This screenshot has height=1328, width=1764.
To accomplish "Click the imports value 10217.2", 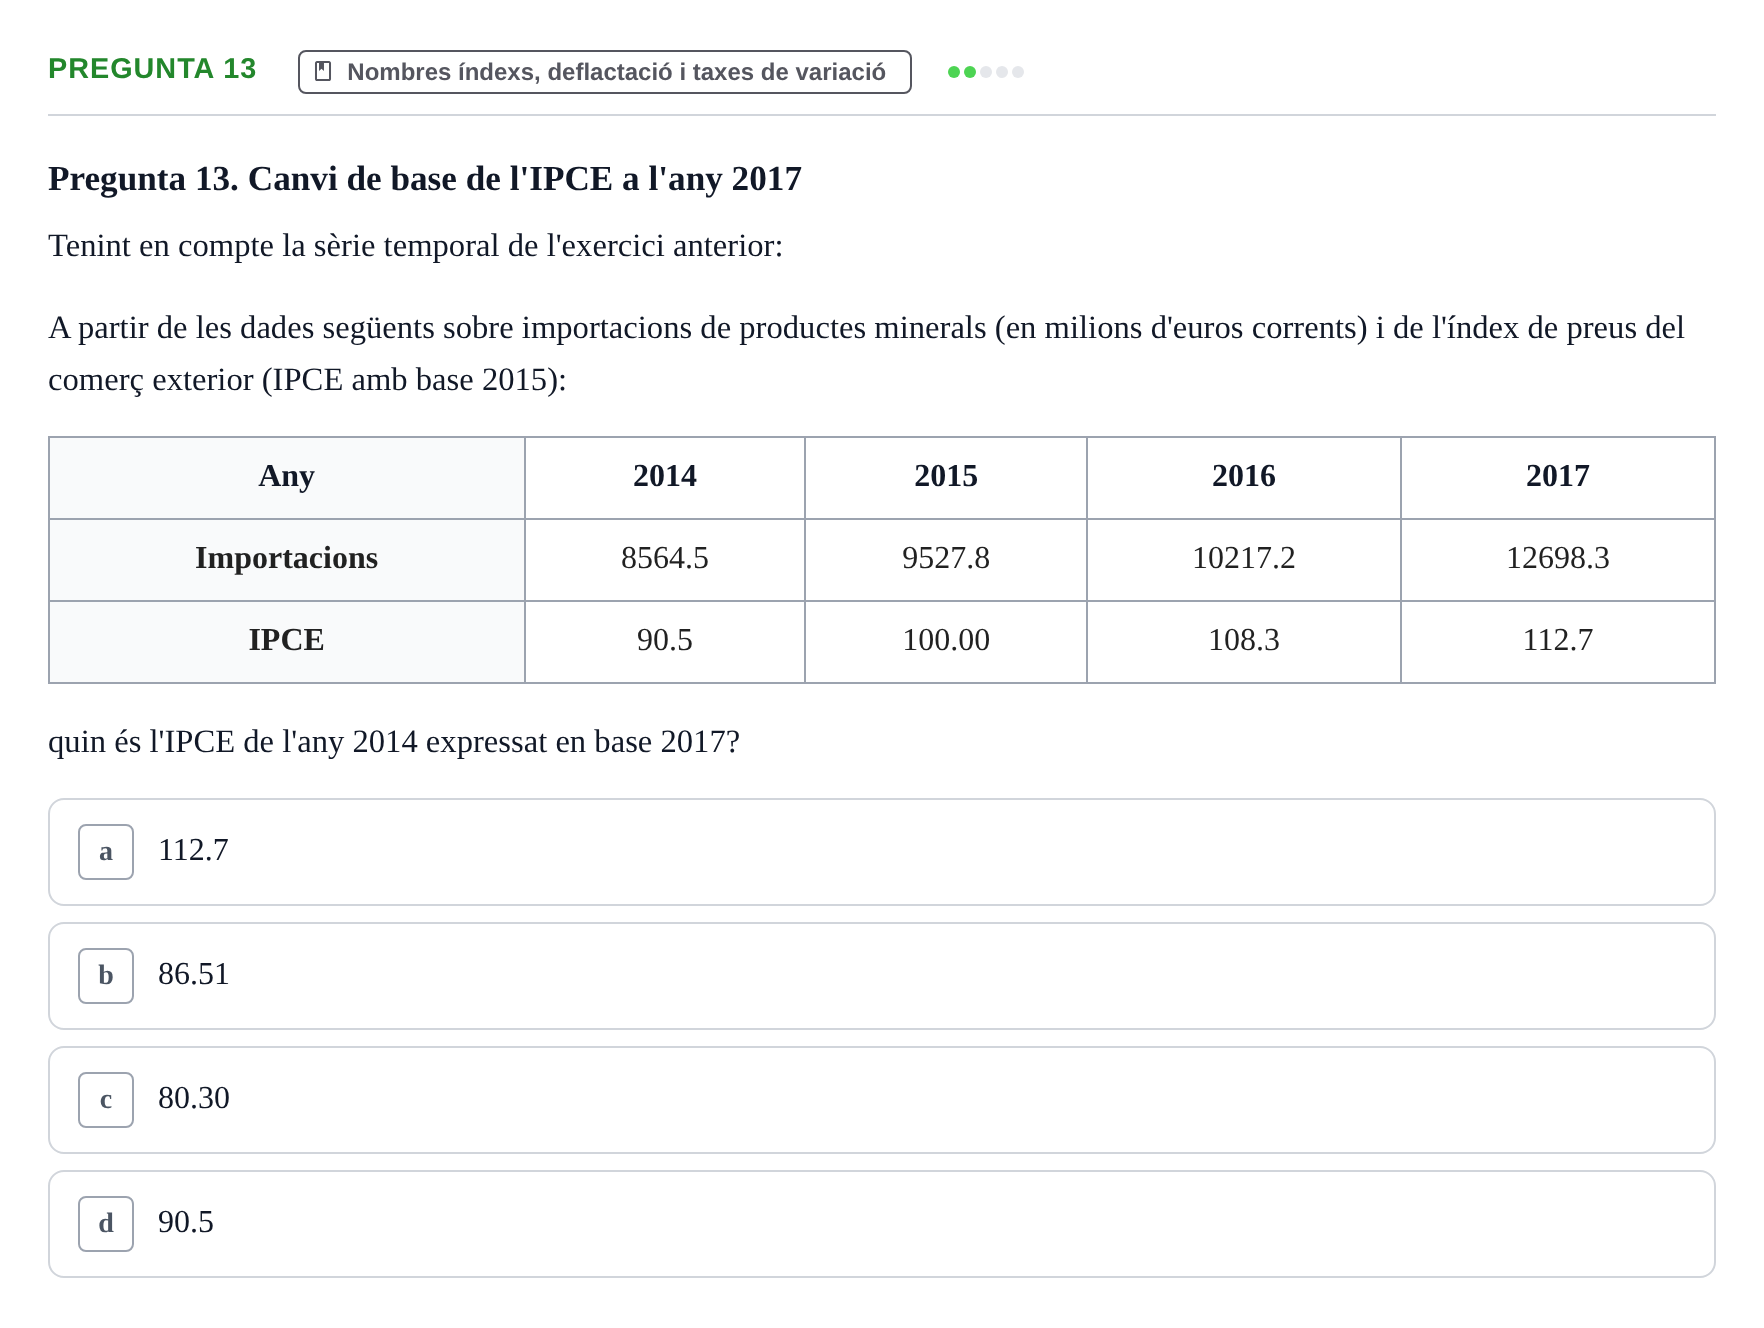I will (1244, 560).
